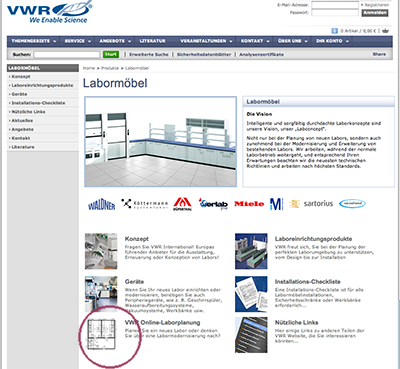Screen dimensions: 400x369
Task: Open the VWR Online-Laborplanung heading link
Action: tap(163, 322)
